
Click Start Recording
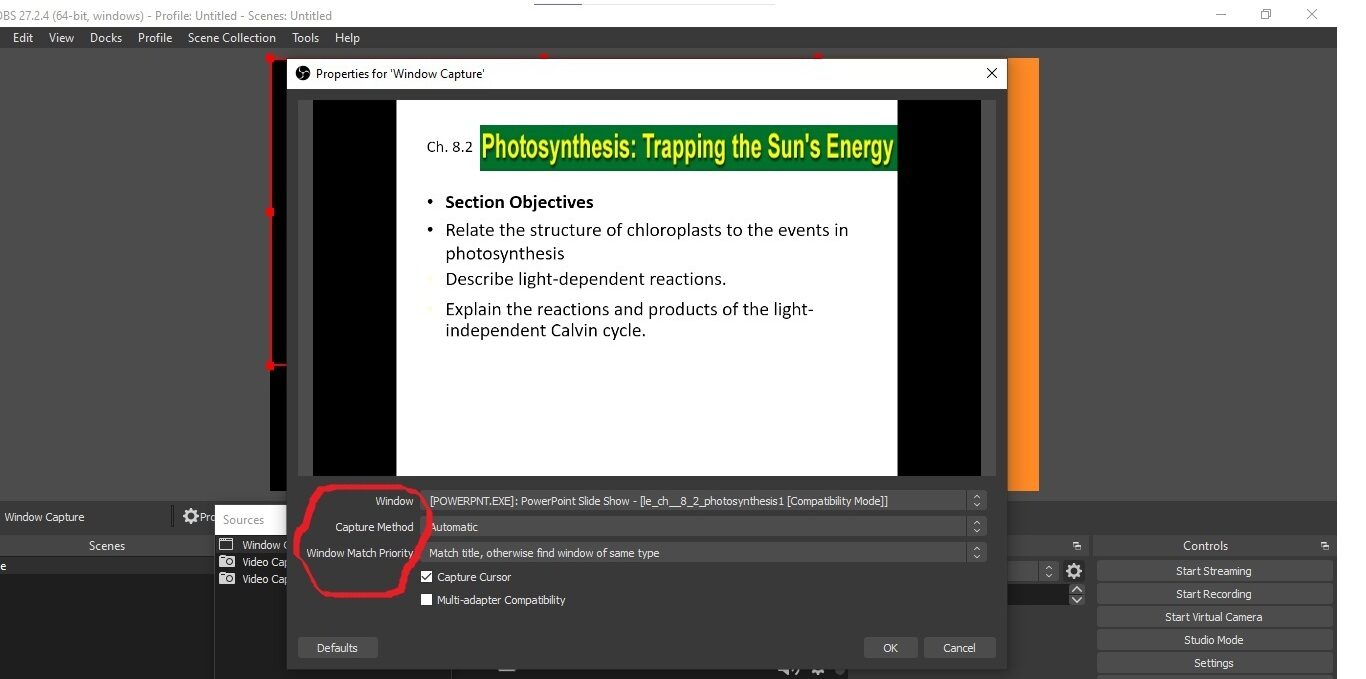click(x=1213, y=593)
